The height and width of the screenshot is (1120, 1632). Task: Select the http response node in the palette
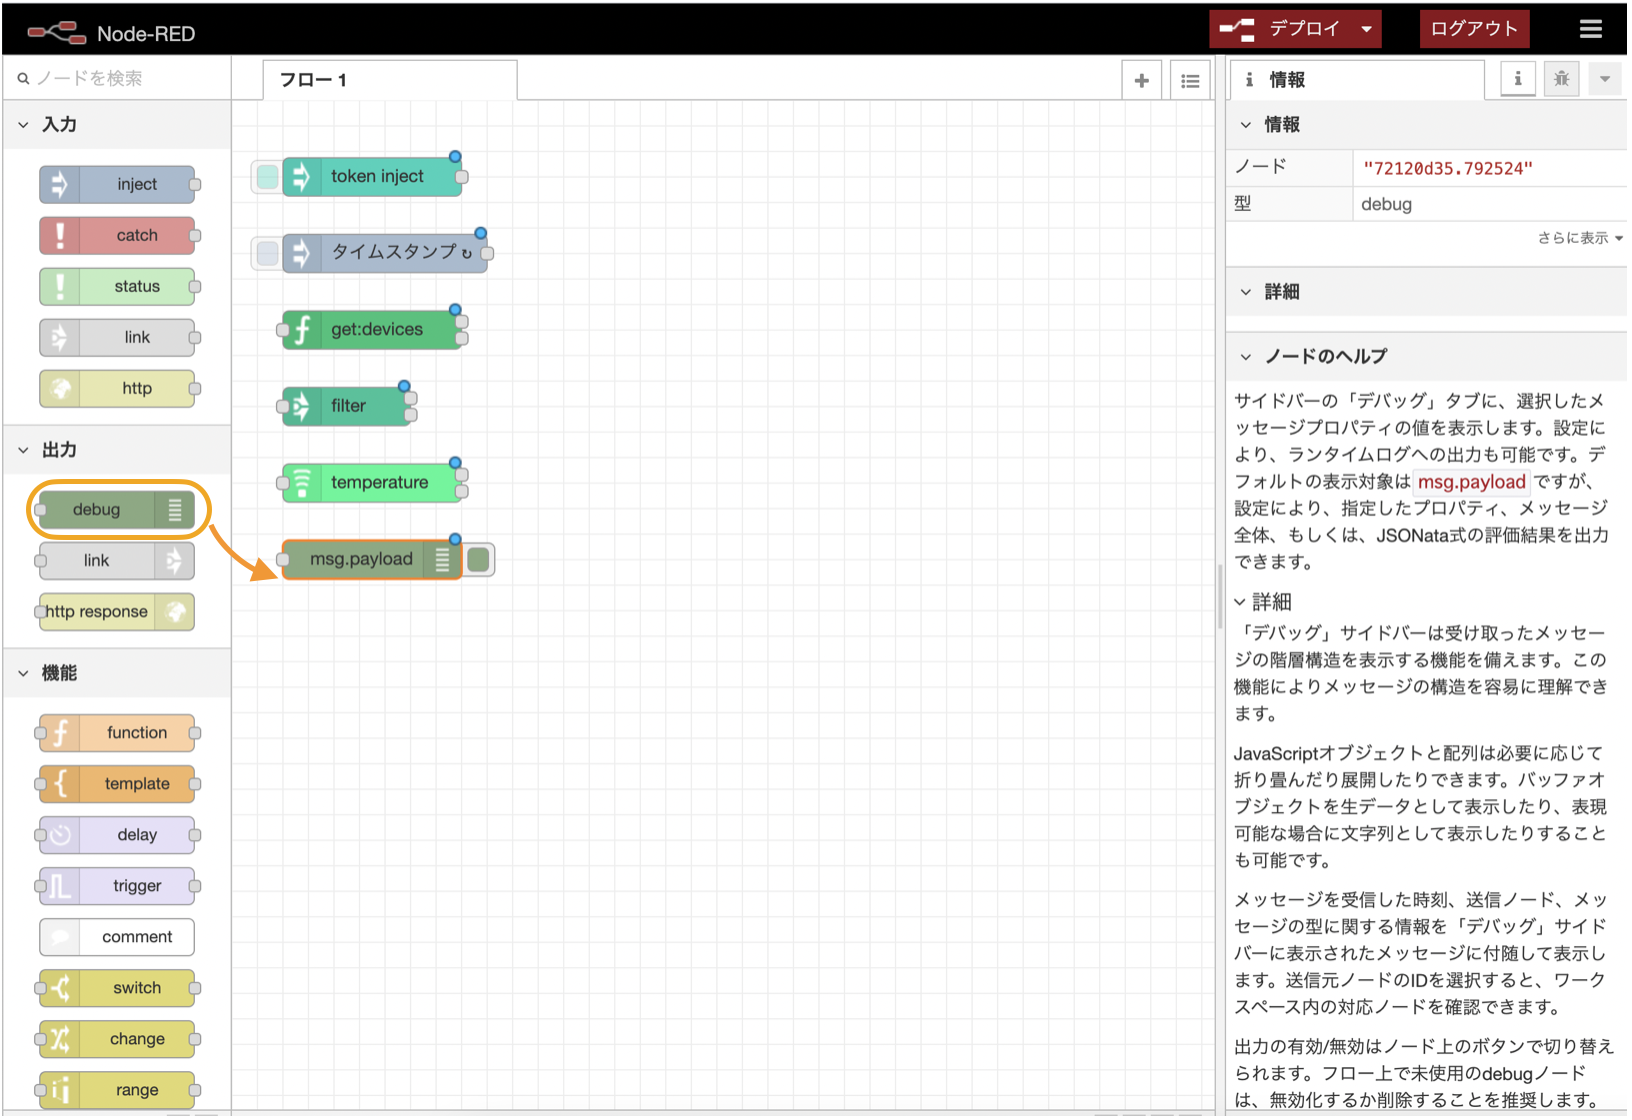click(x=117, y=611)
